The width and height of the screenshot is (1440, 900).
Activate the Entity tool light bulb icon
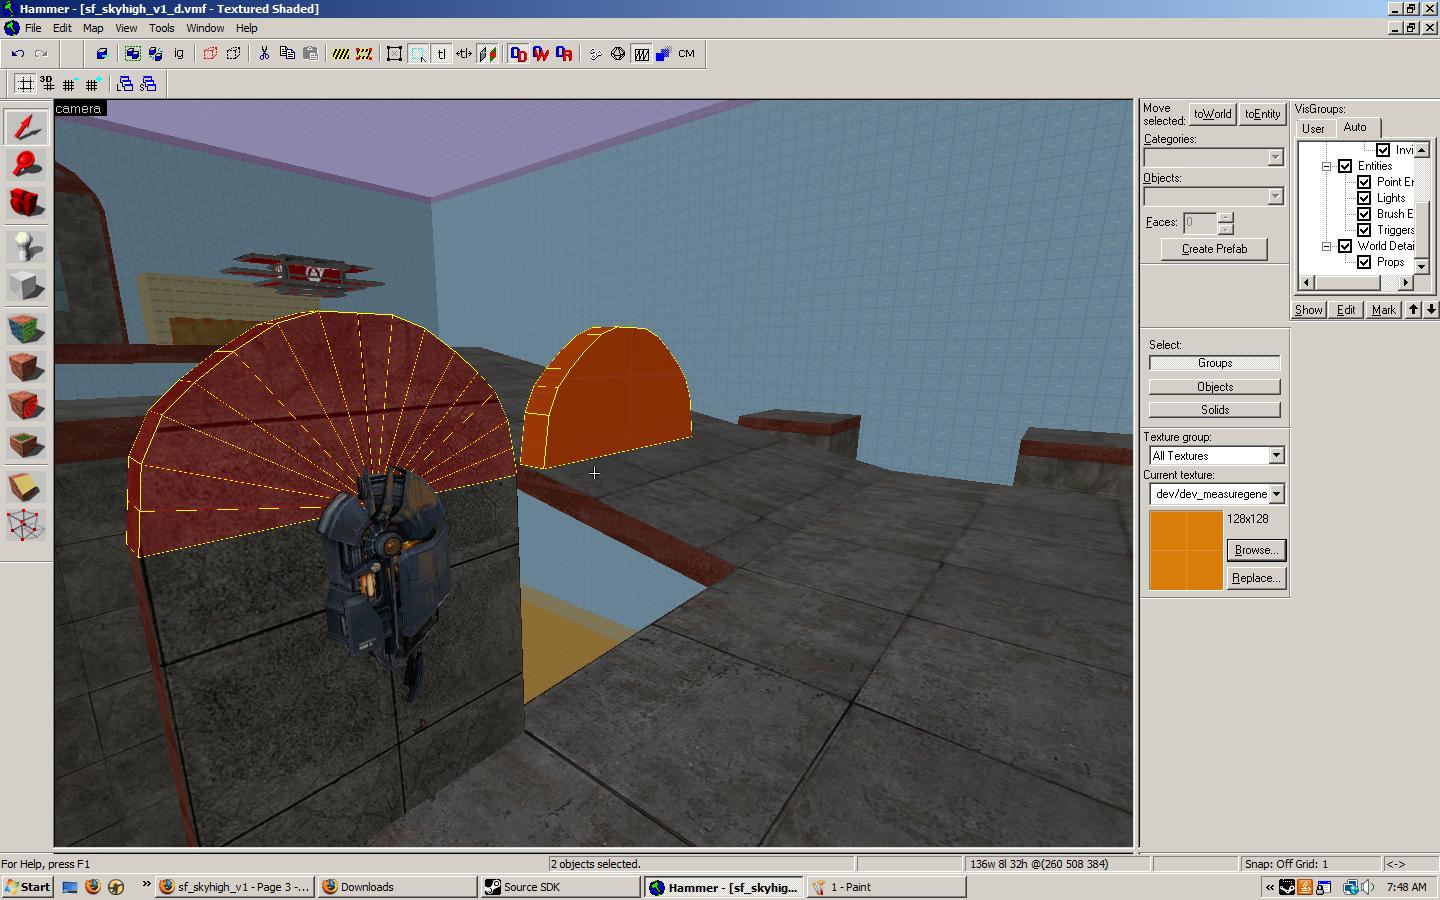(x=26, y=246)
